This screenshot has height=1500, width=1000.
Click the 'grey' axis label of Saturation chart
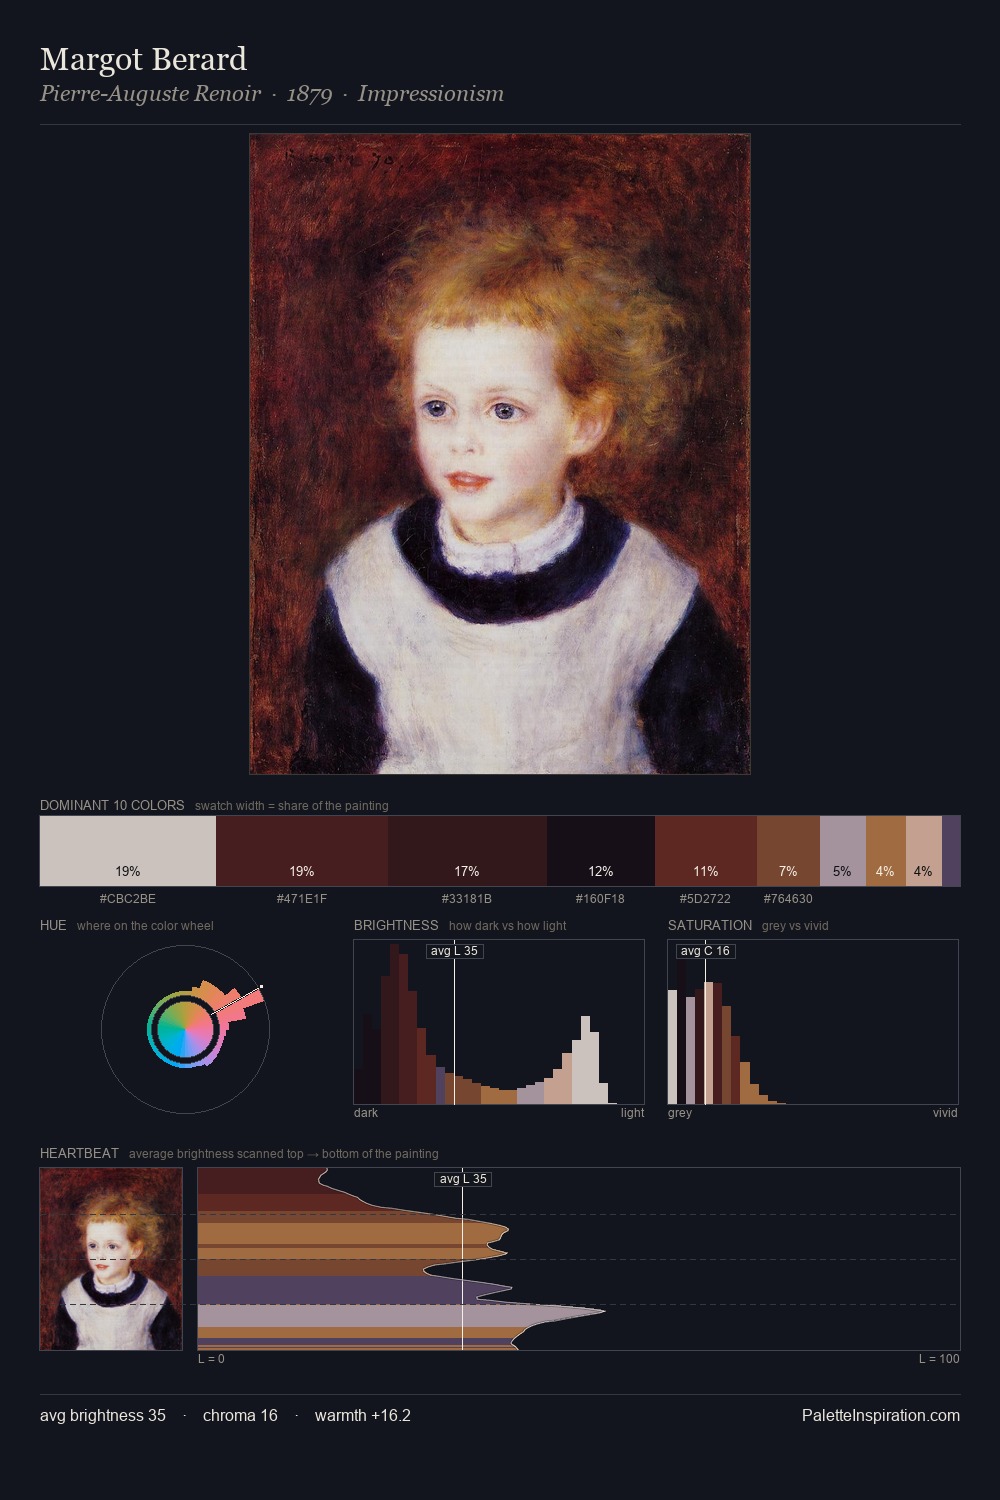[x=680, y=1113]
